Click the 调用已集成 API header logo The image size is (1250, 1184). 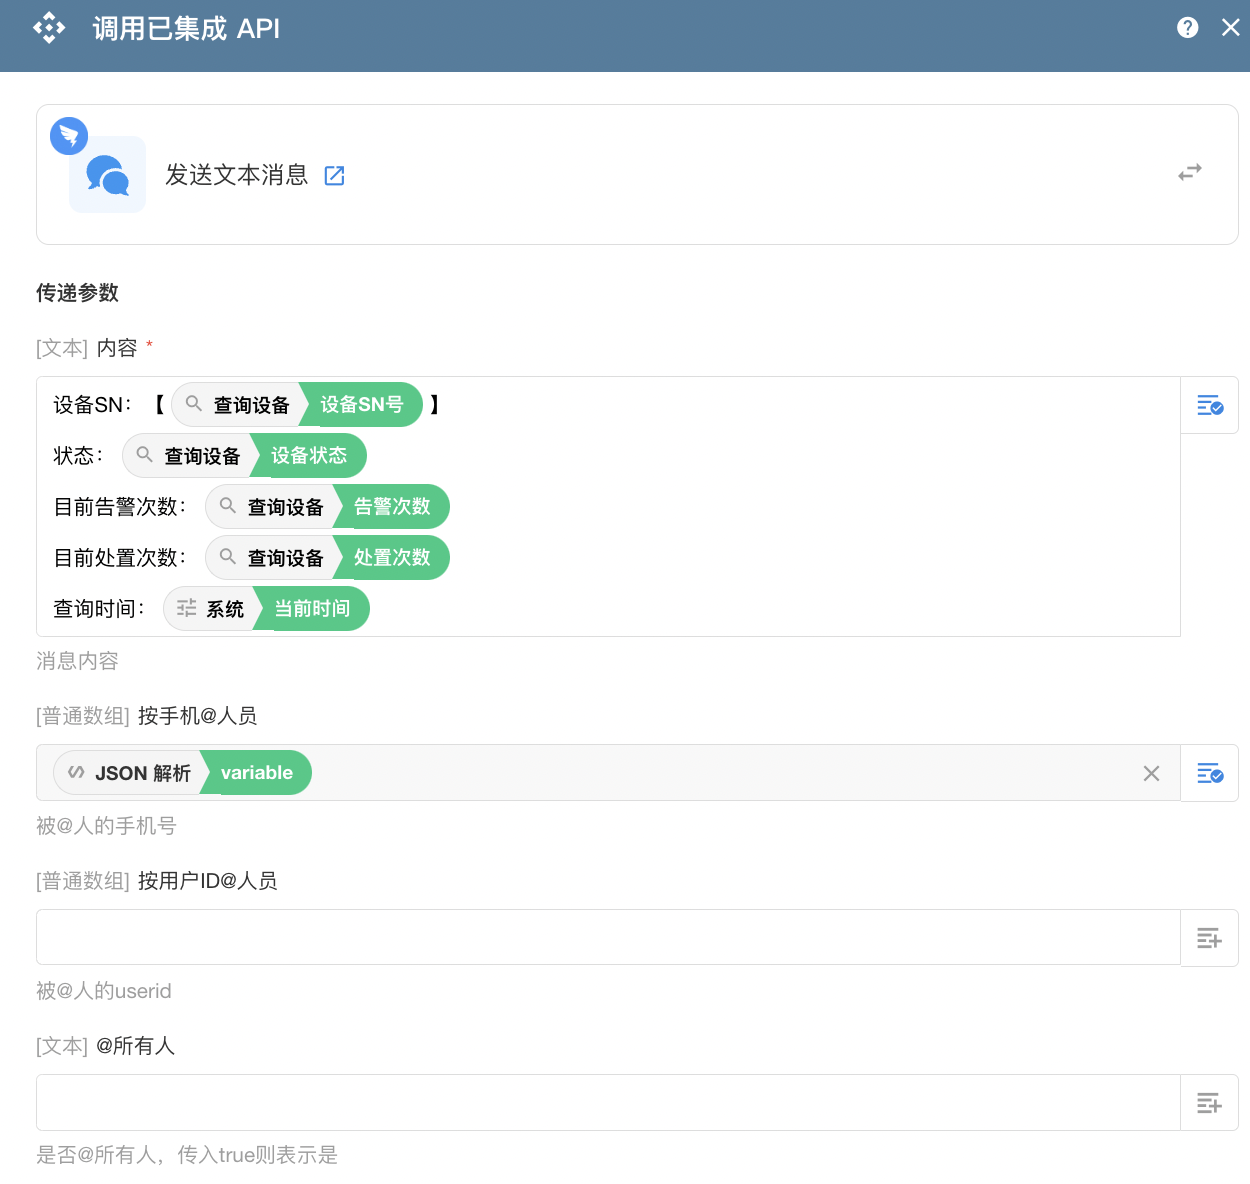(49, 28)
